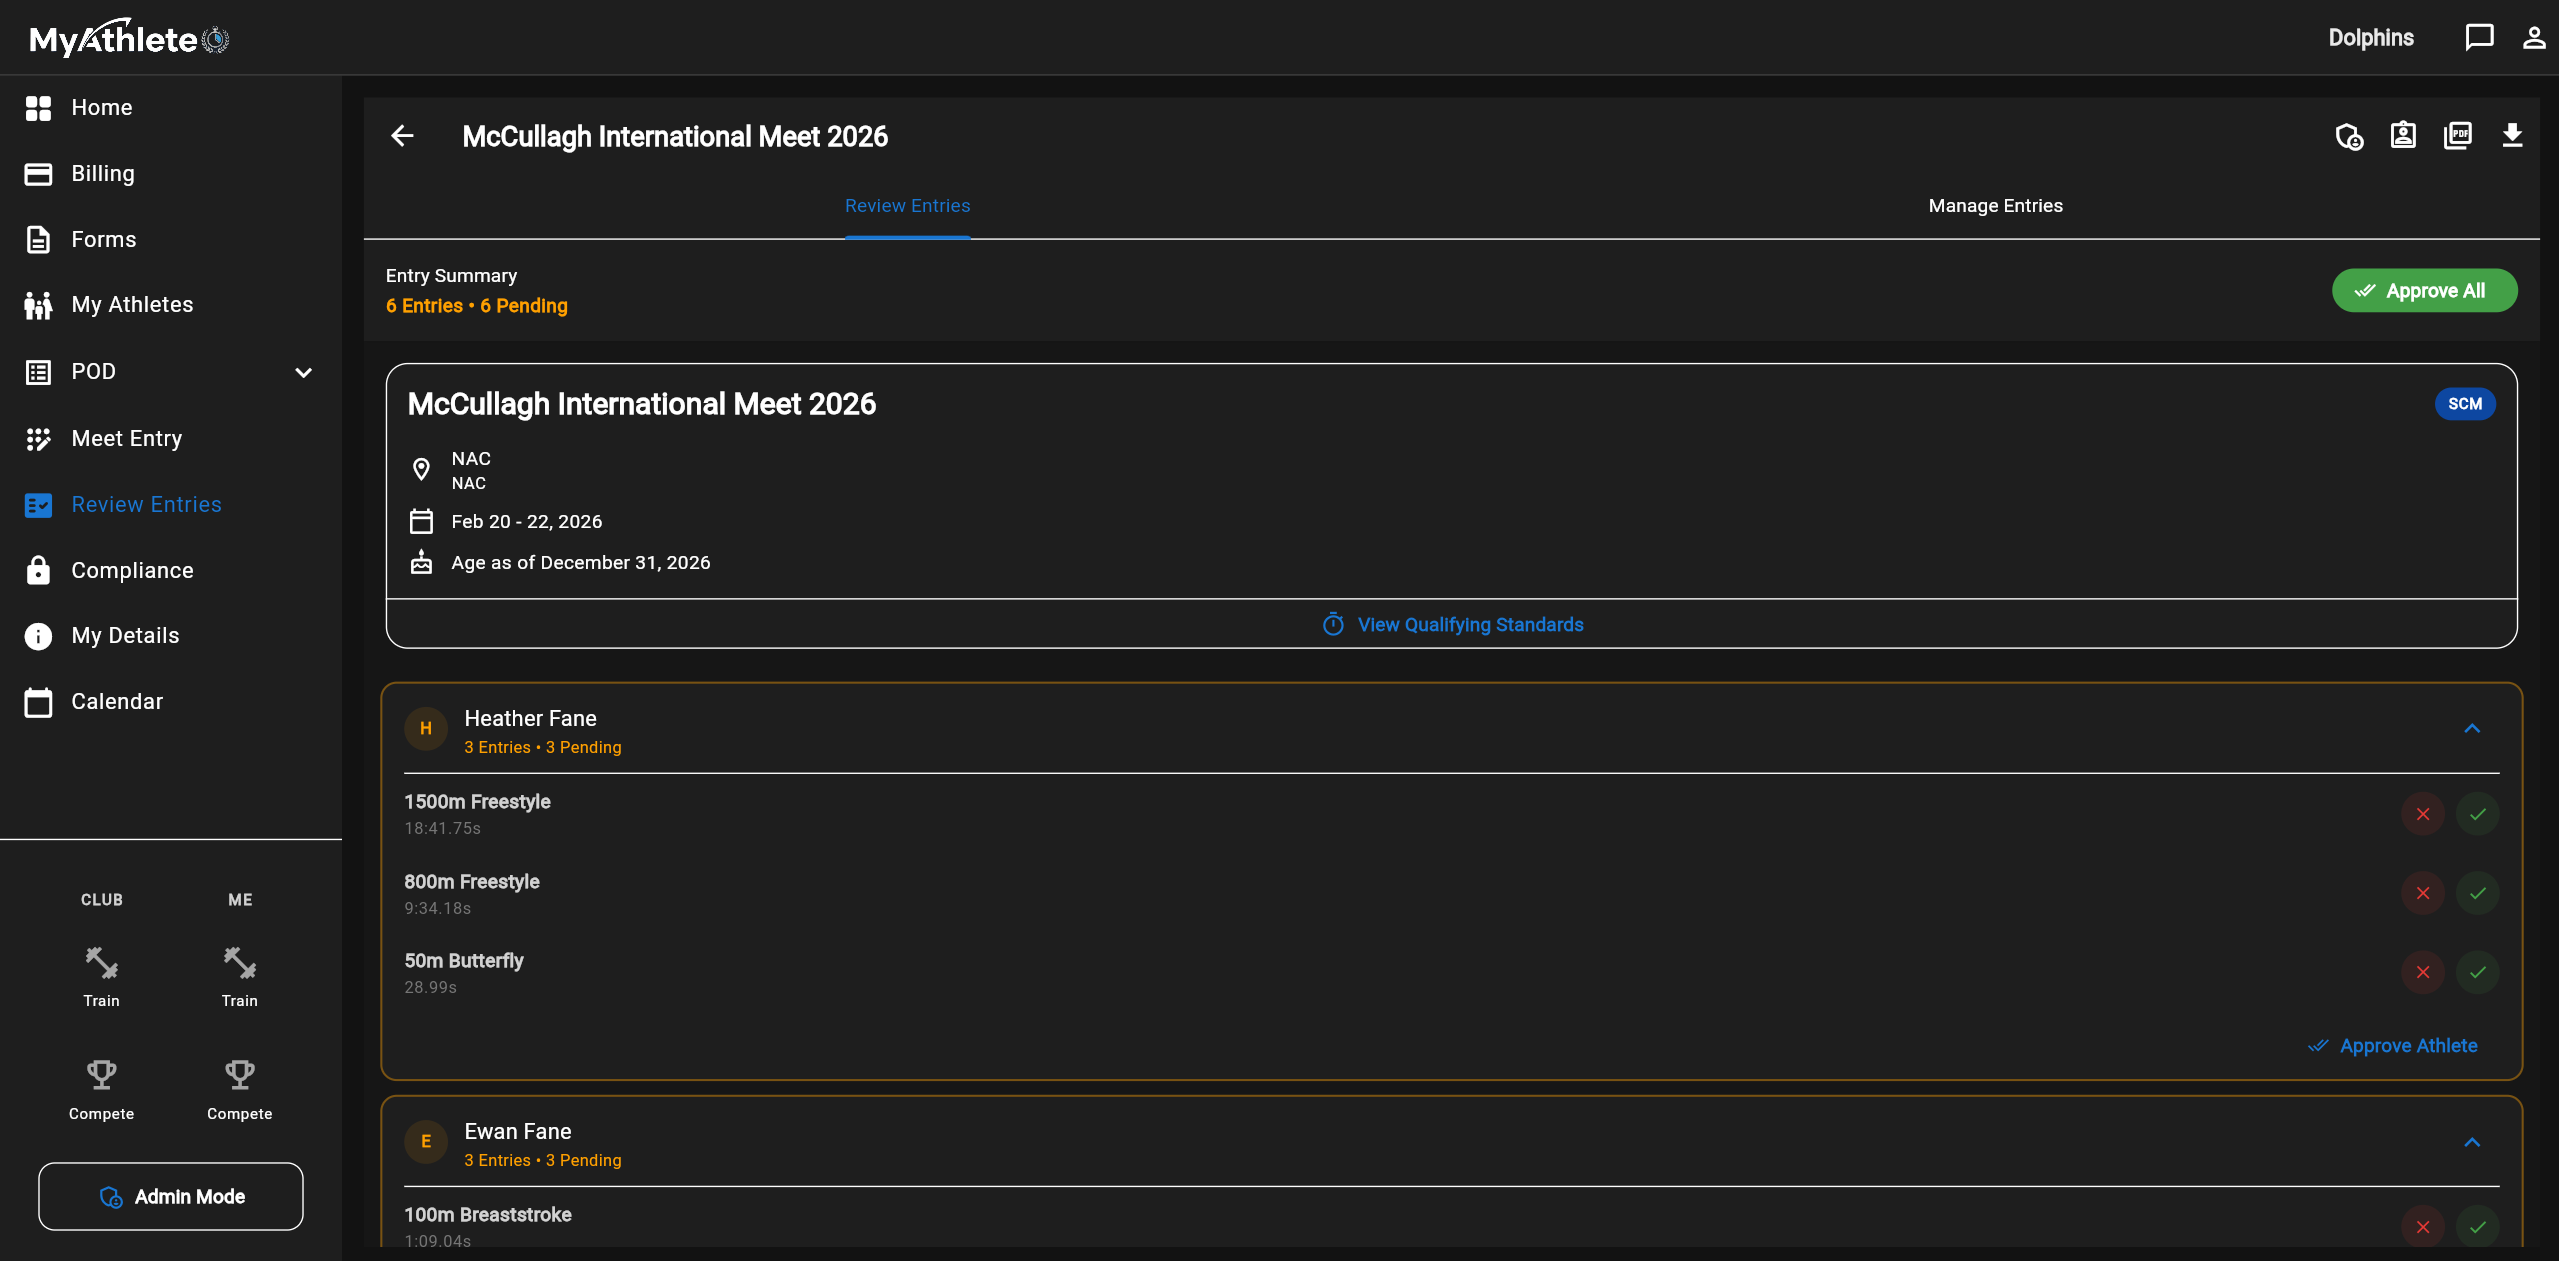The image size is (2559, 1261).
Task: Collapse Ewan Fane's entries section
Action: 2472,1143
